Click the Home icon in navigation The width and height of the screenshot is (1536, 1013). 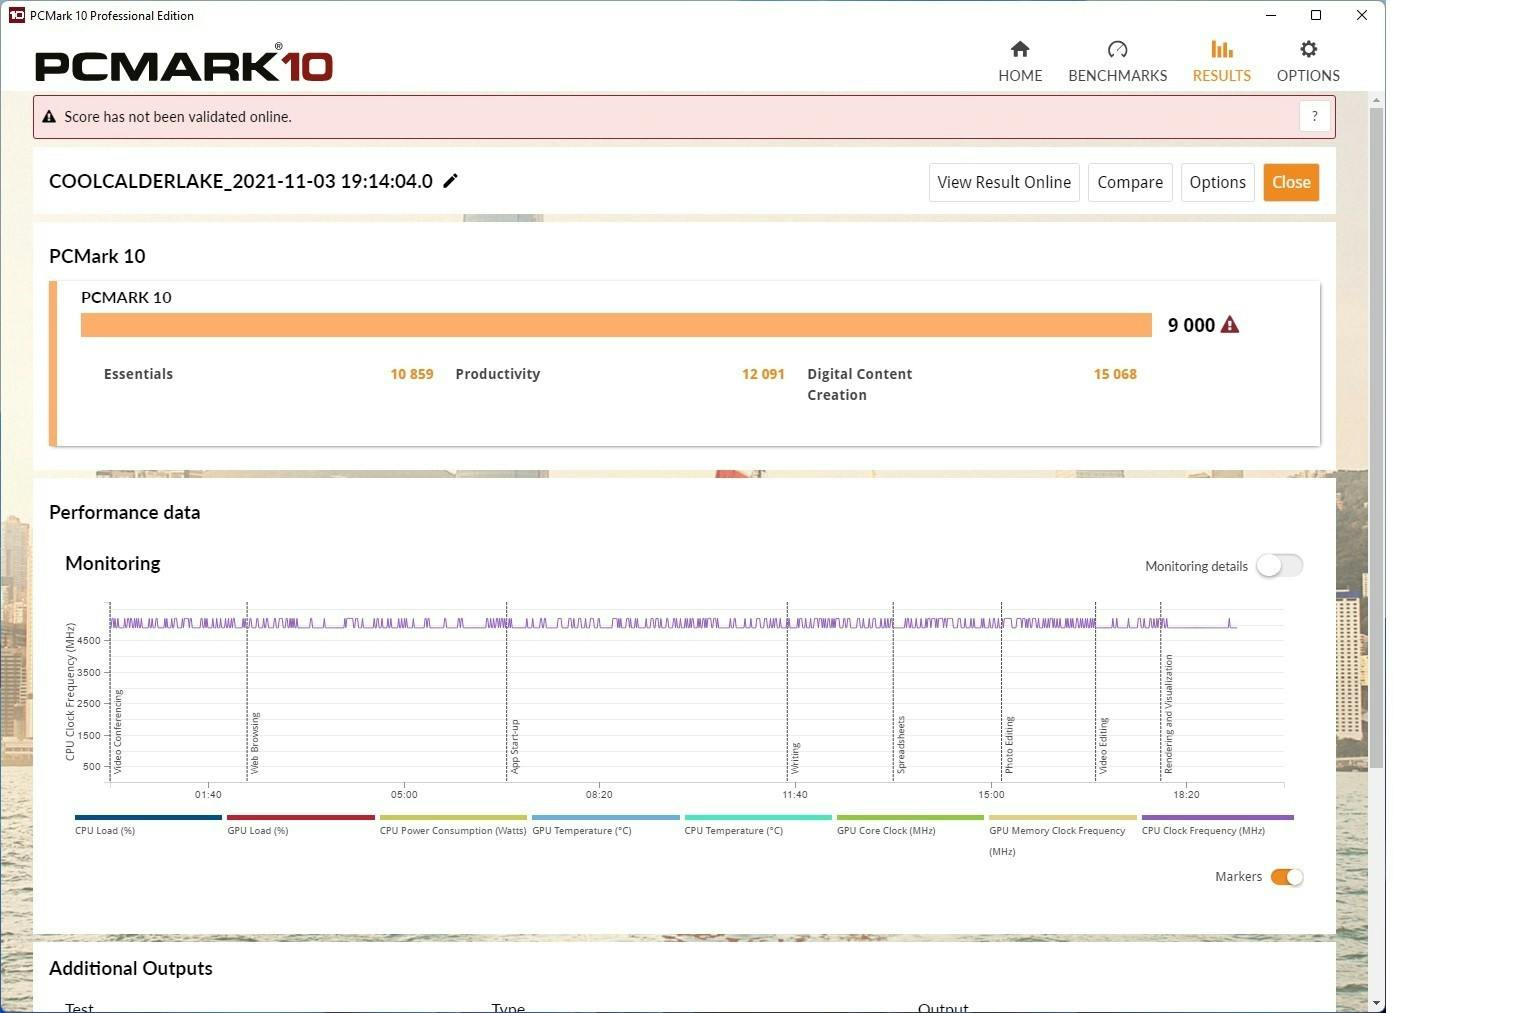point(1019,50)
